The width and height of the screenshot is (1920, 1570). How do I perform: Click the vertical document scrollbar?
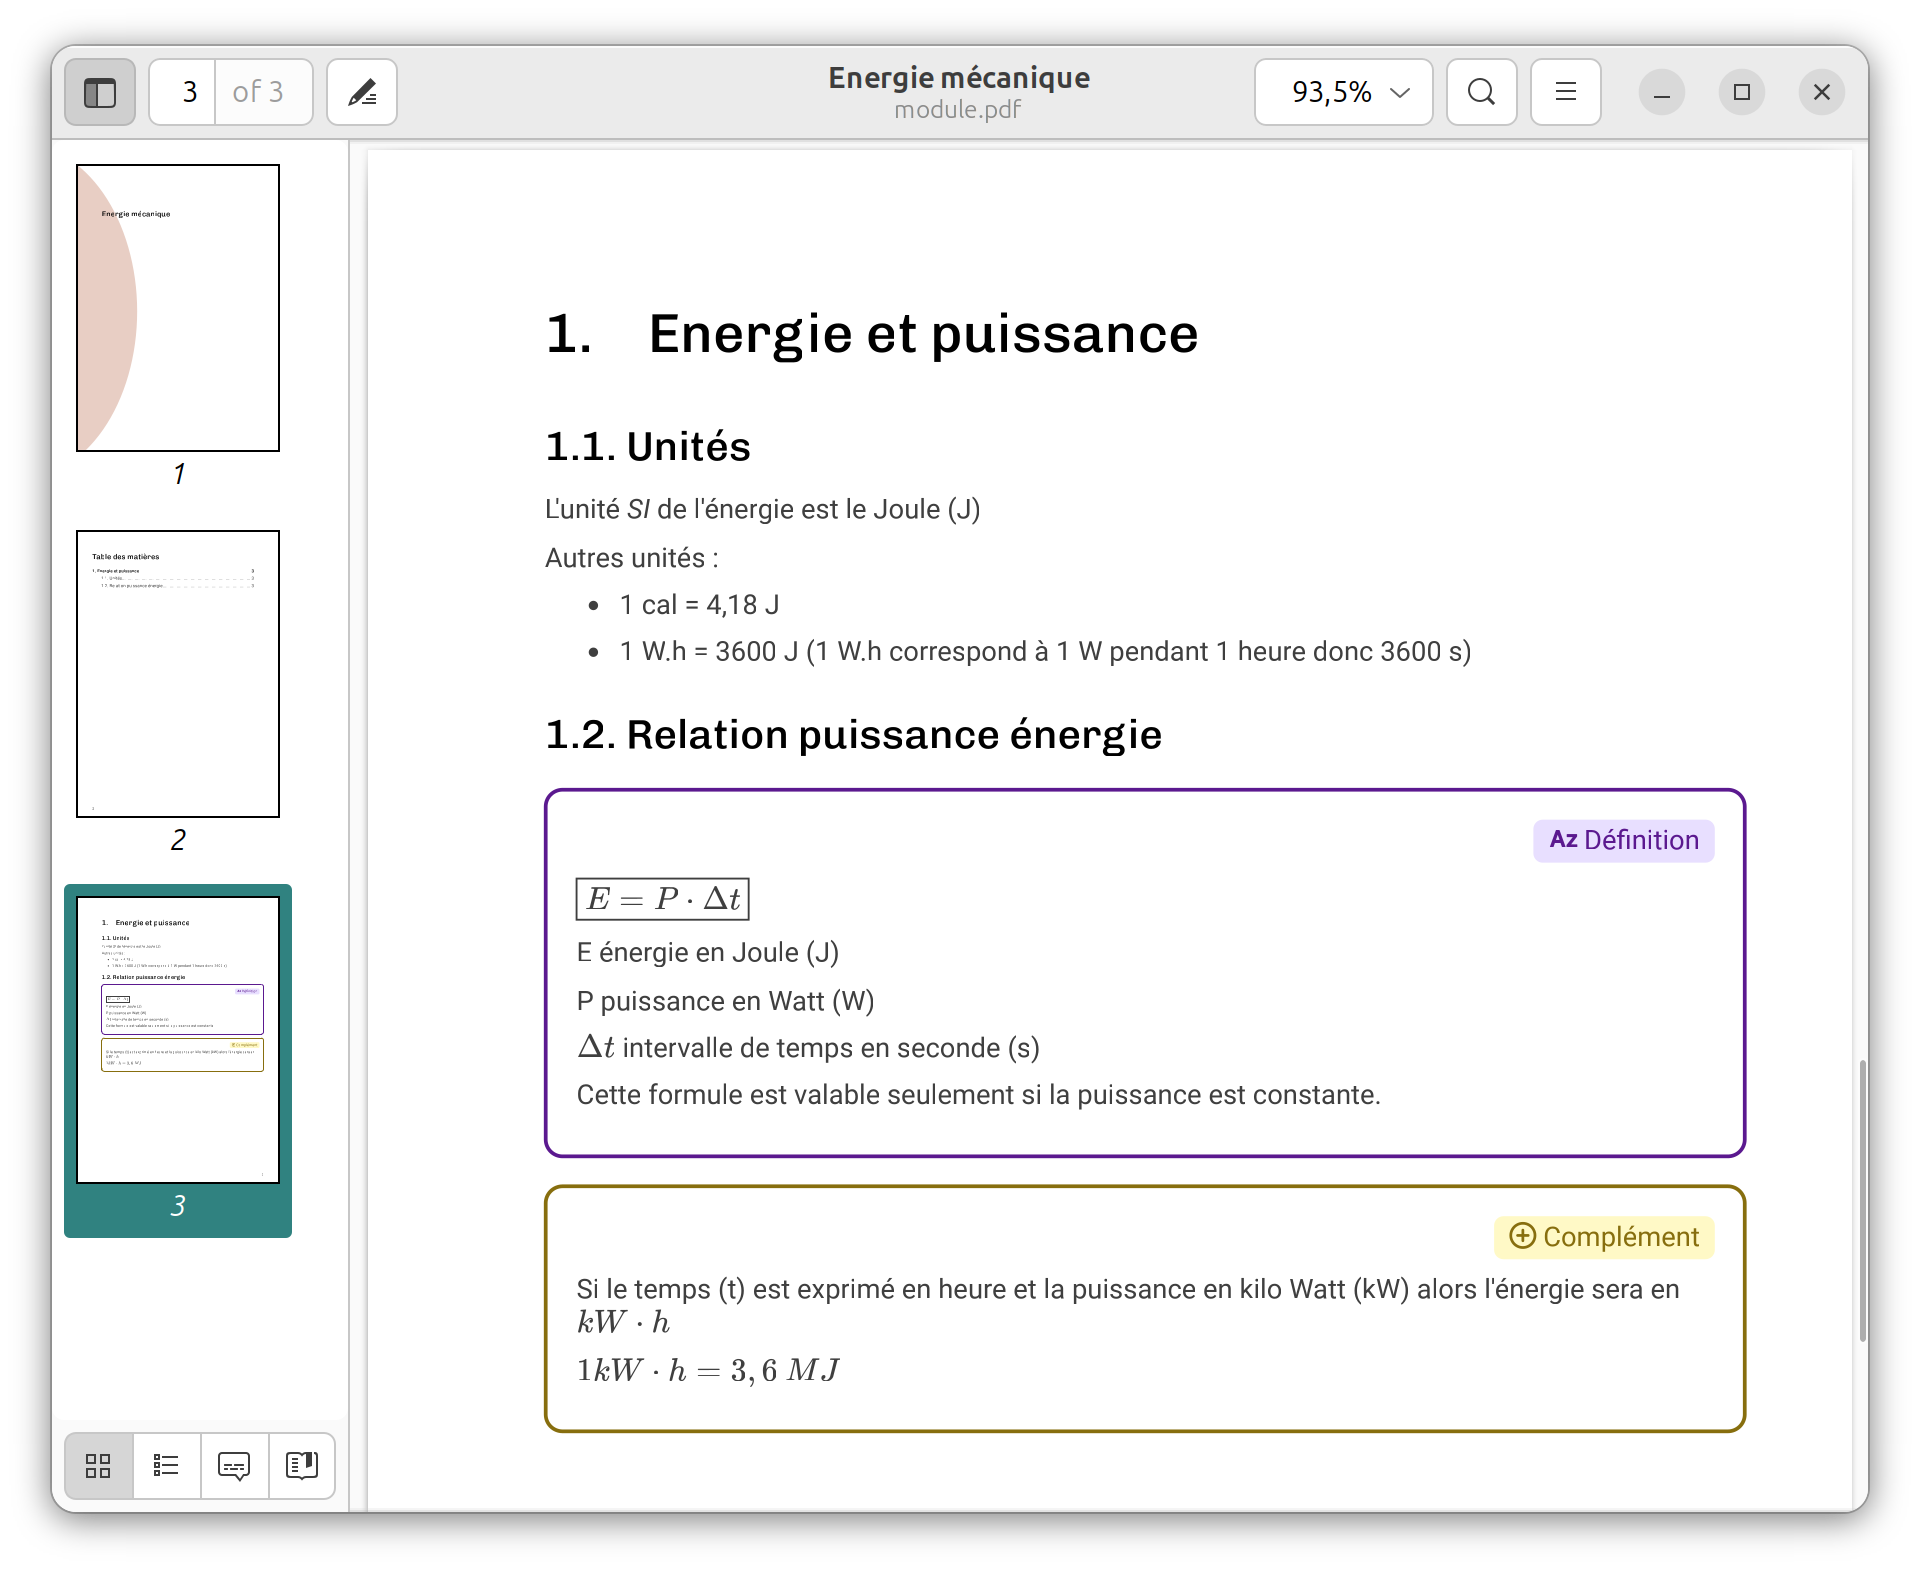pyautogui.click(x=1861, y=1200)
